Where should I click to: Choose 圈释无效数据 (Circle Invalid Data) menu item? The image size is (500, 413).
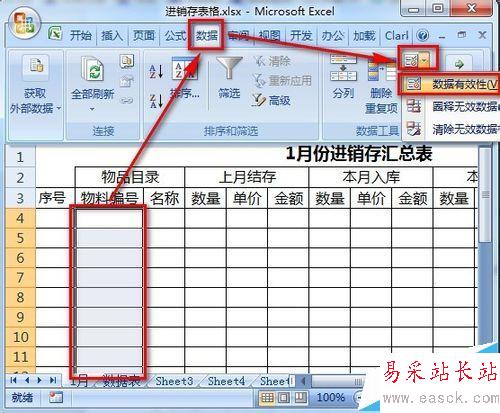coord(452,107)
